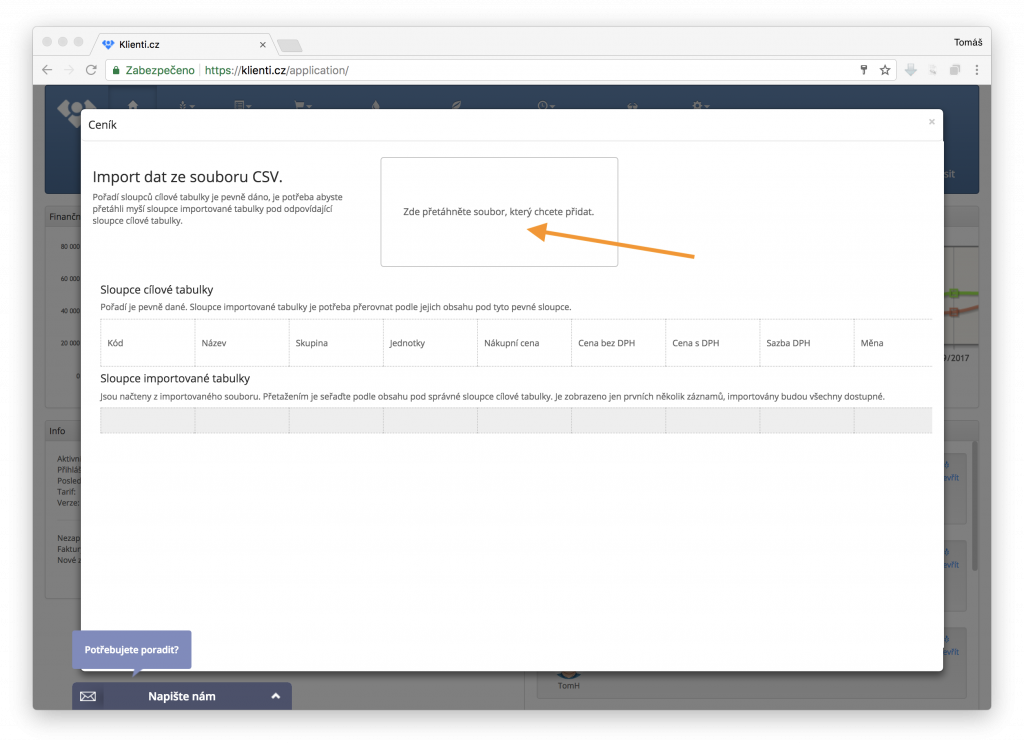Close the Ceník import dialog

point(931,122)
